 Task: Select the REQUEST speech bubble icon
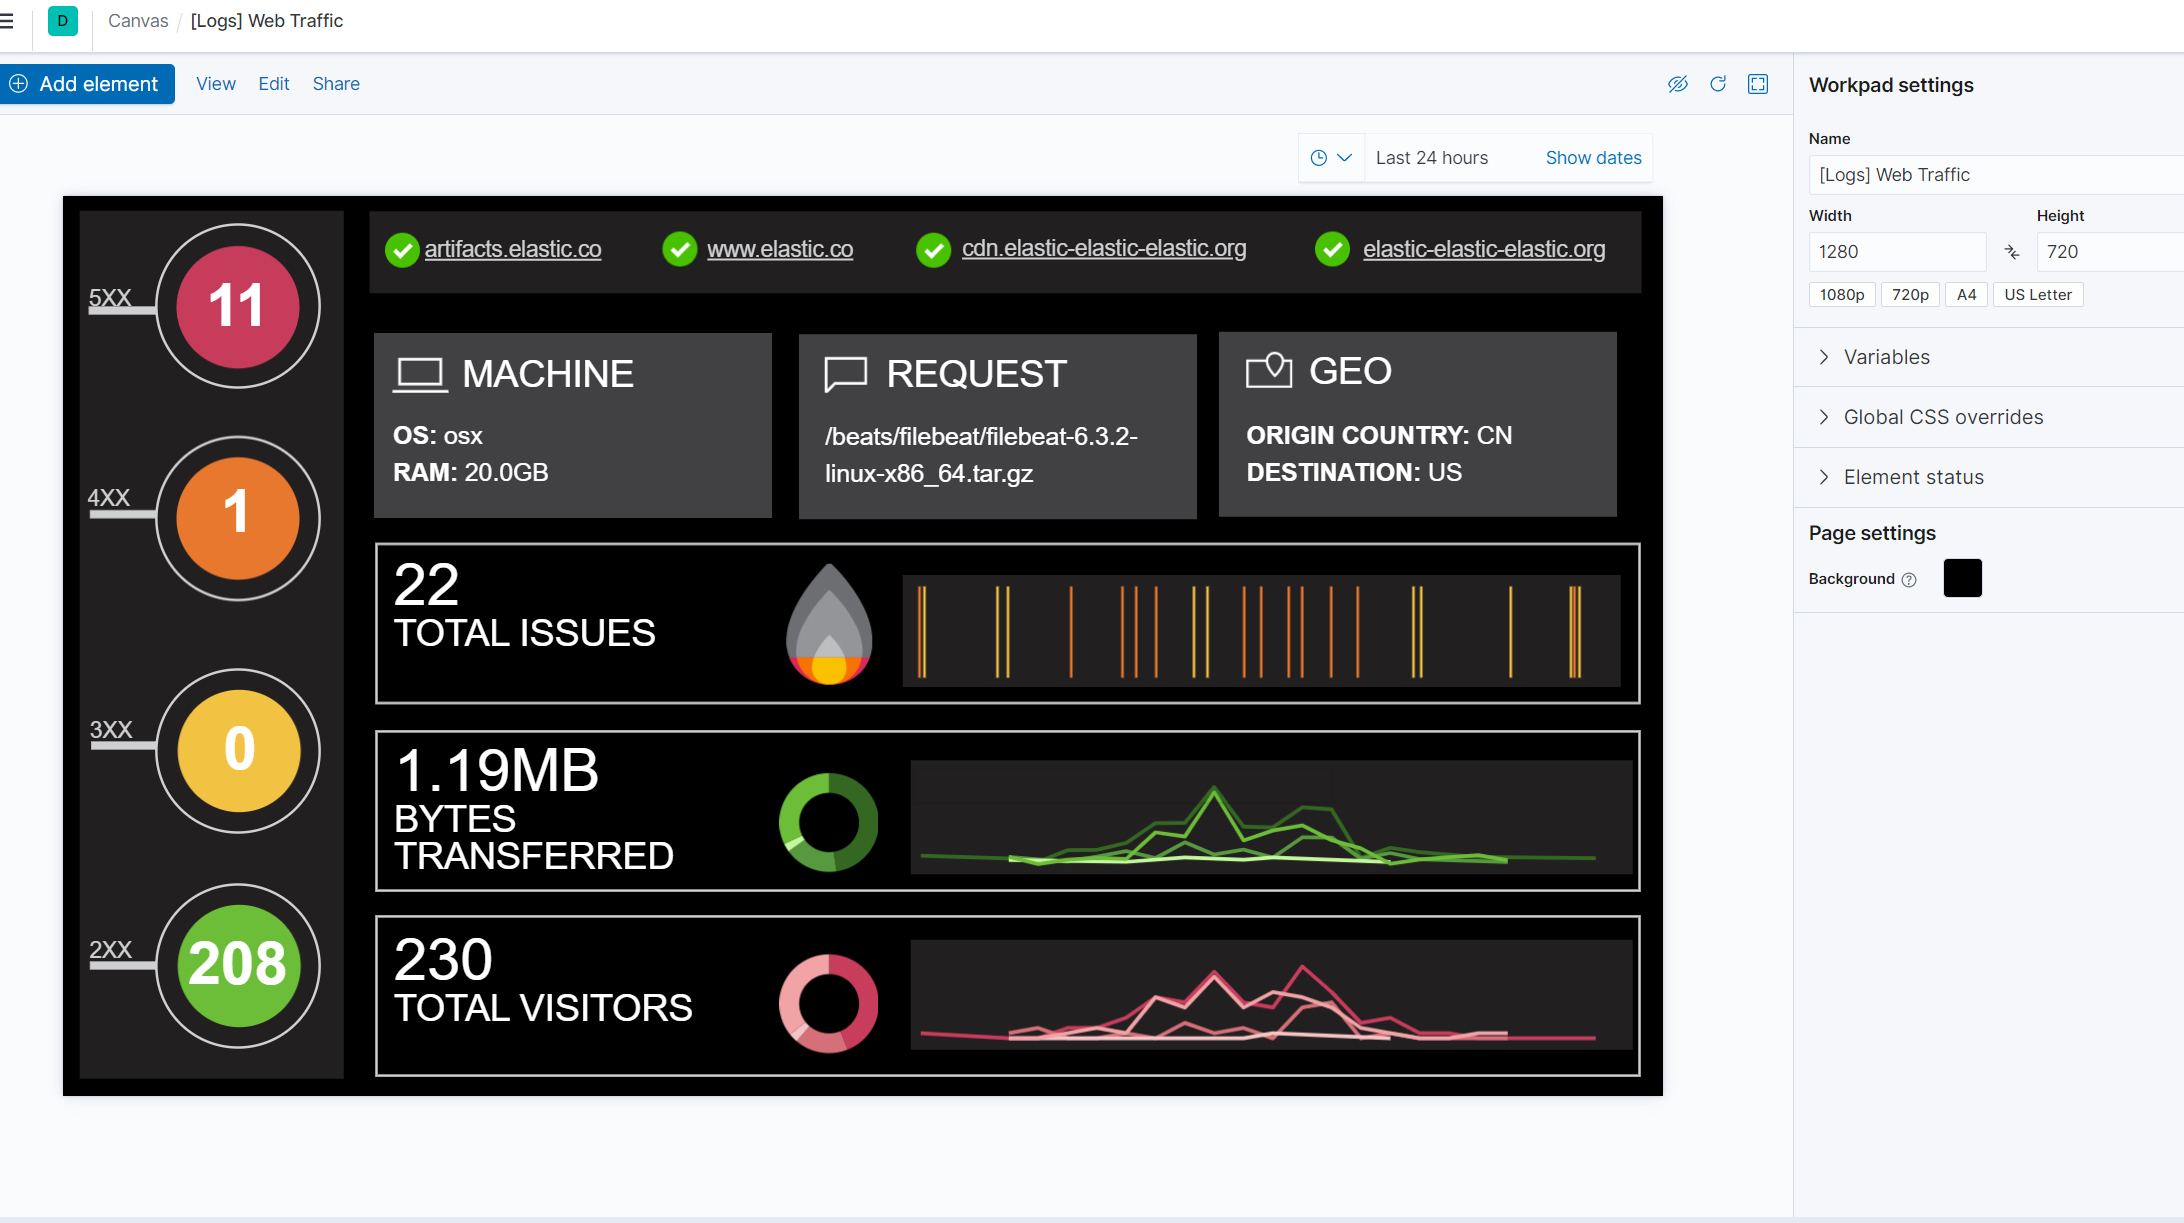[845, 374]
